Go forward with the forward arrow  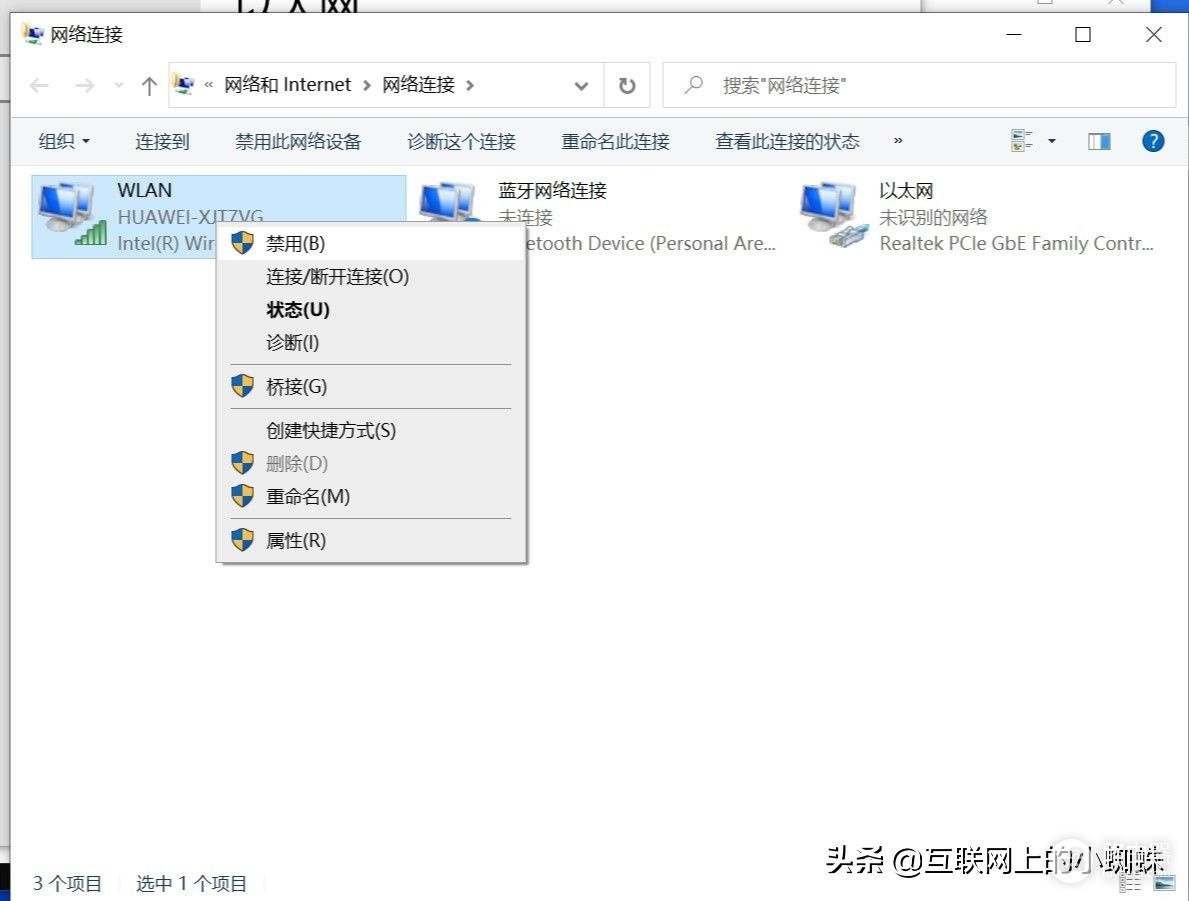coord(85,86)
